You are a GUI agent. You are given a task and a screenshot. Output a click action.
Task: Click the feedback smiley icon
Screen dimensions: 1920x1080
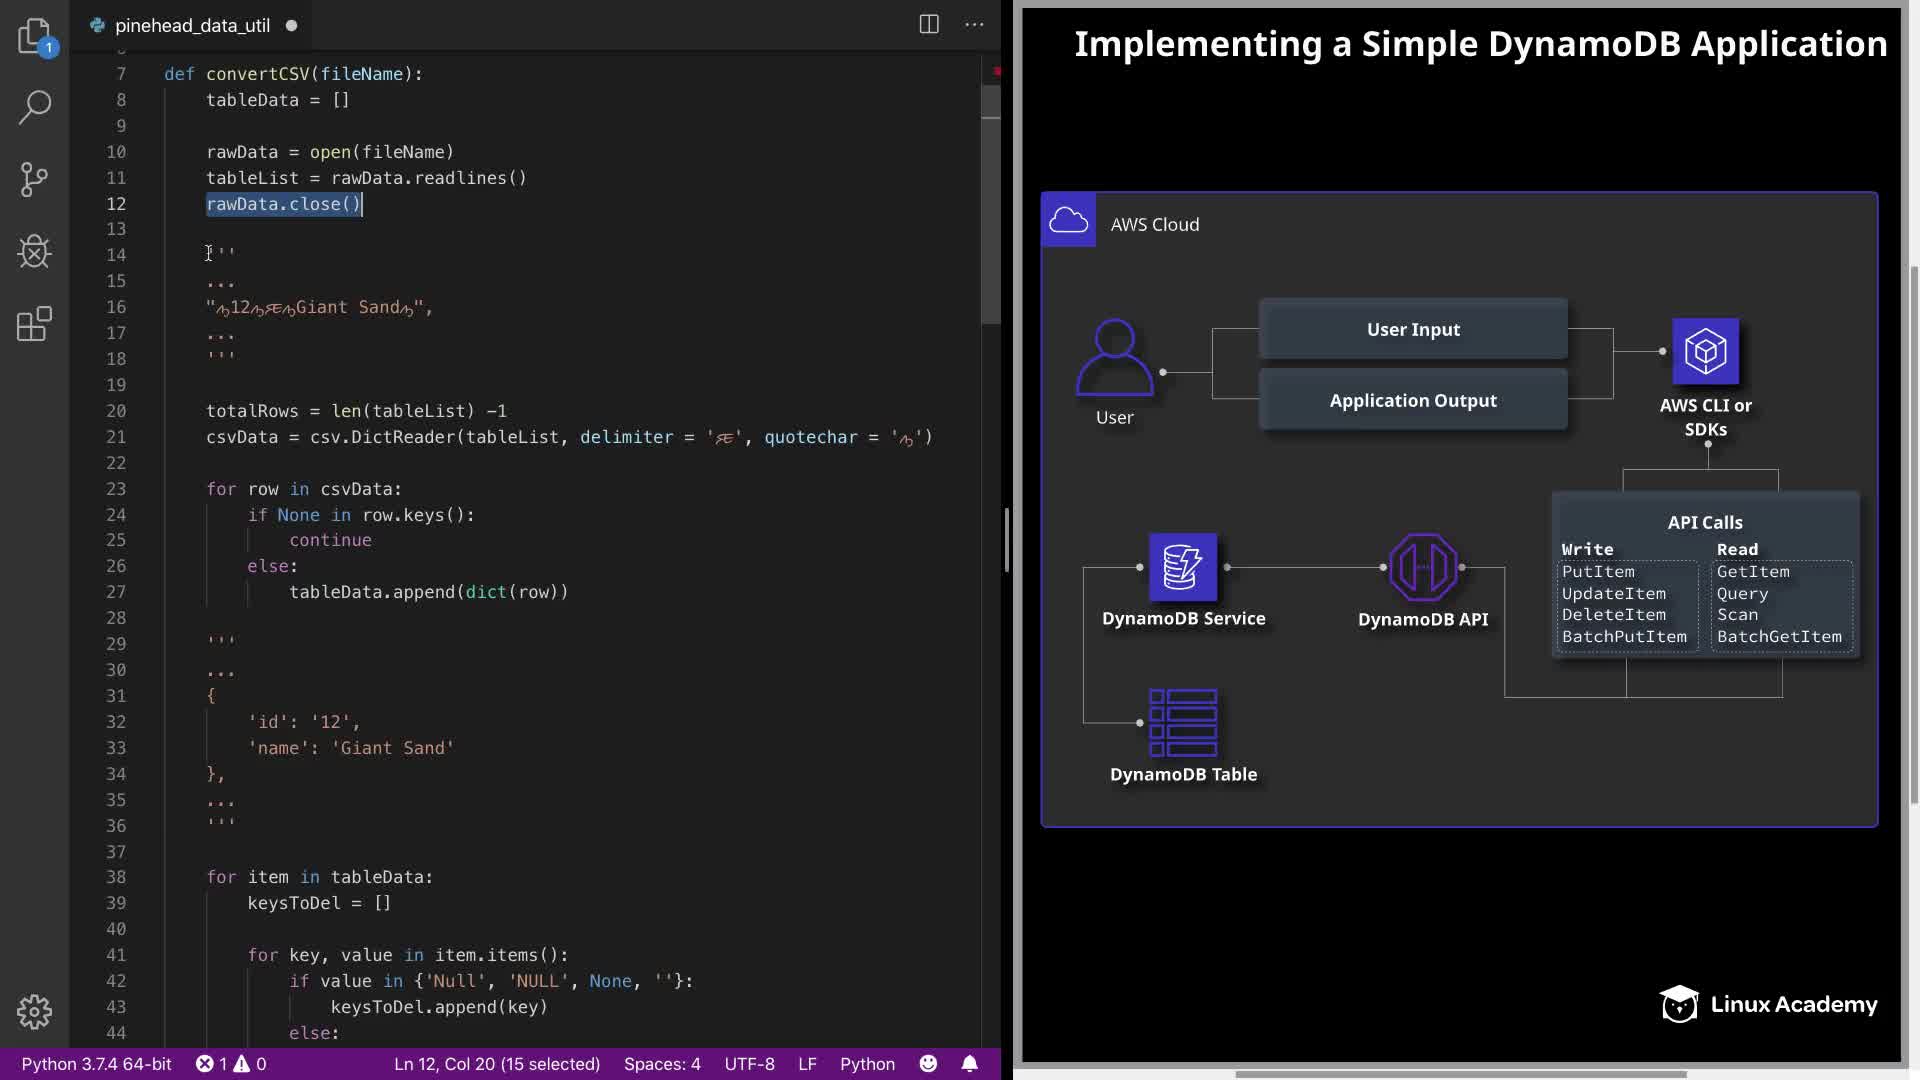click(928, 1064)
